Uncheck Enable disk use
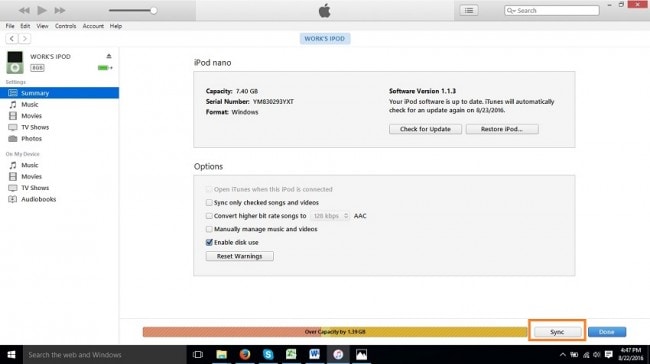This screenshot has height=364, width=650. click(209, 243)
